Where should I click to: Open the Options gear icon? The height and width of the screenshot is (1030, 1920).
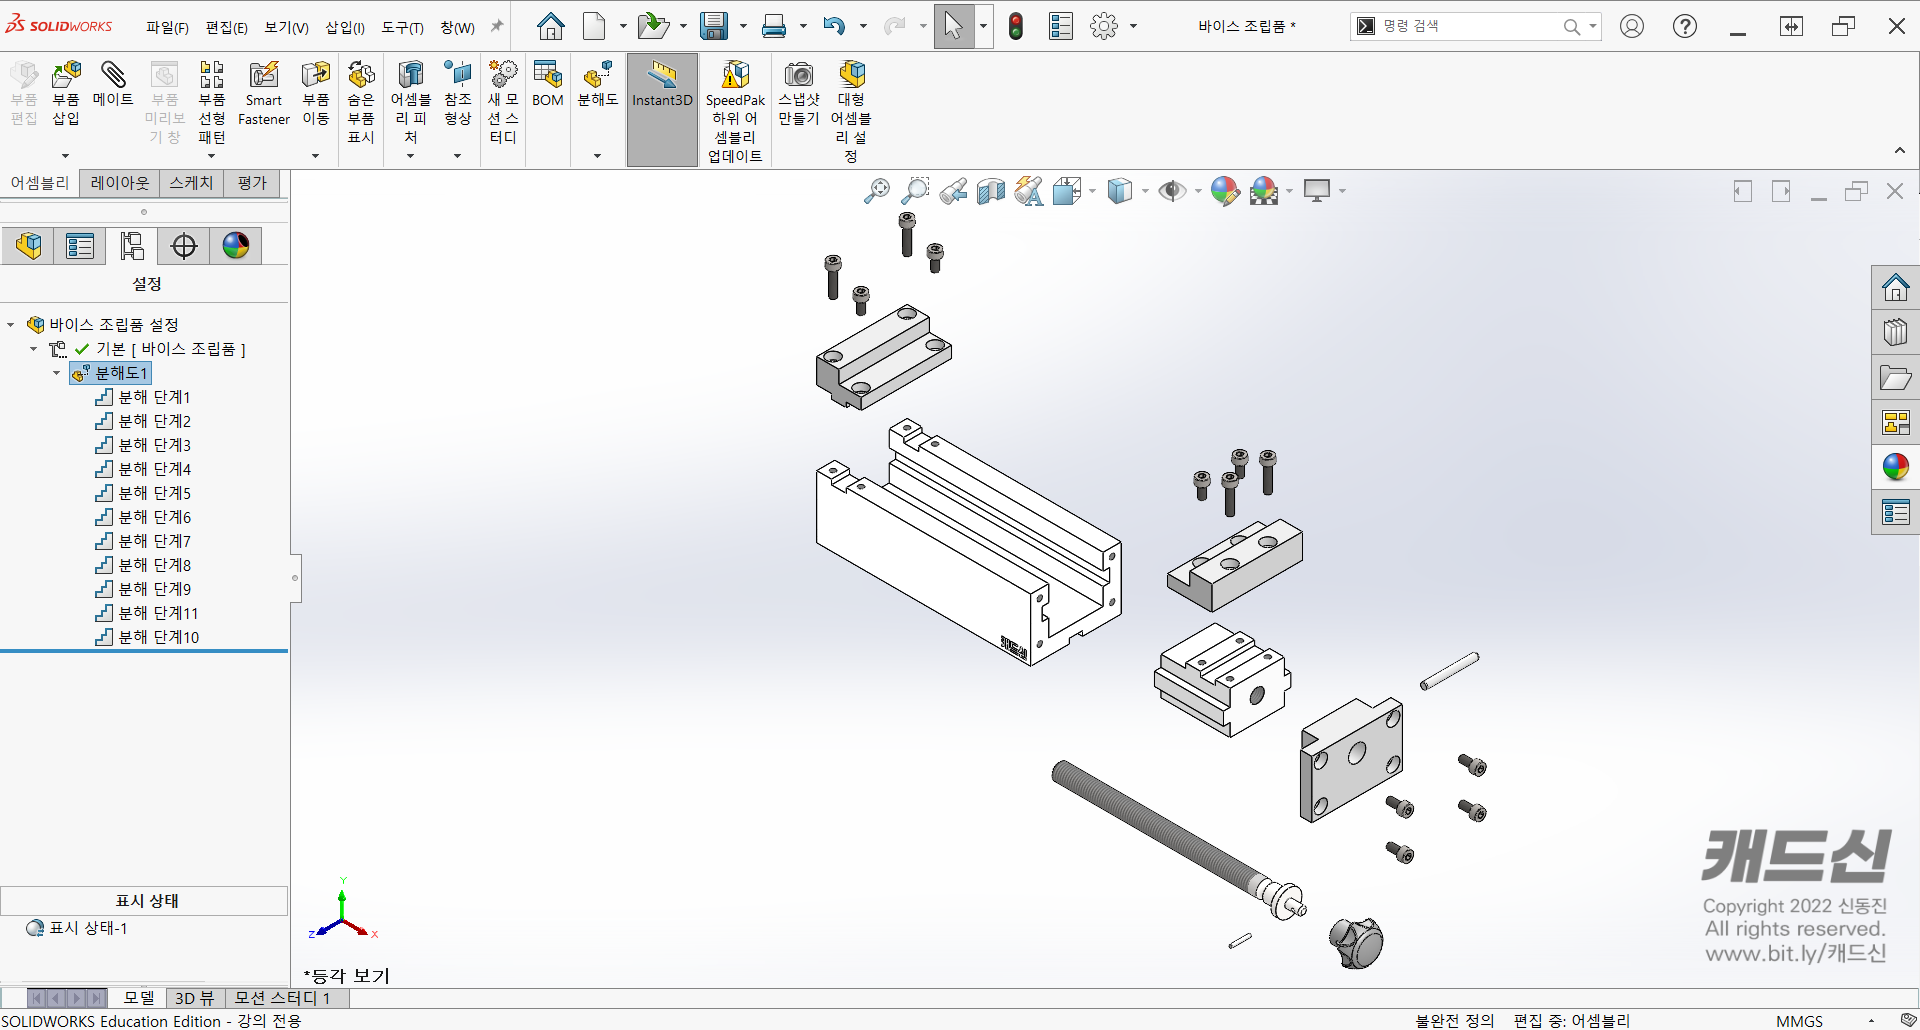(1104, 26)
